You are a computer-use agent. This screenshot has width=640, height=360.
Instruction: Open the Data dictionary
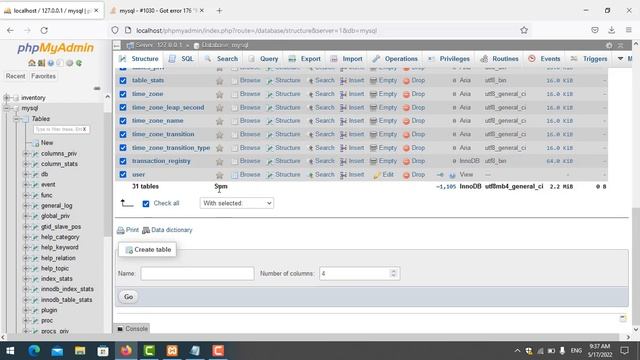coord(167,230)
